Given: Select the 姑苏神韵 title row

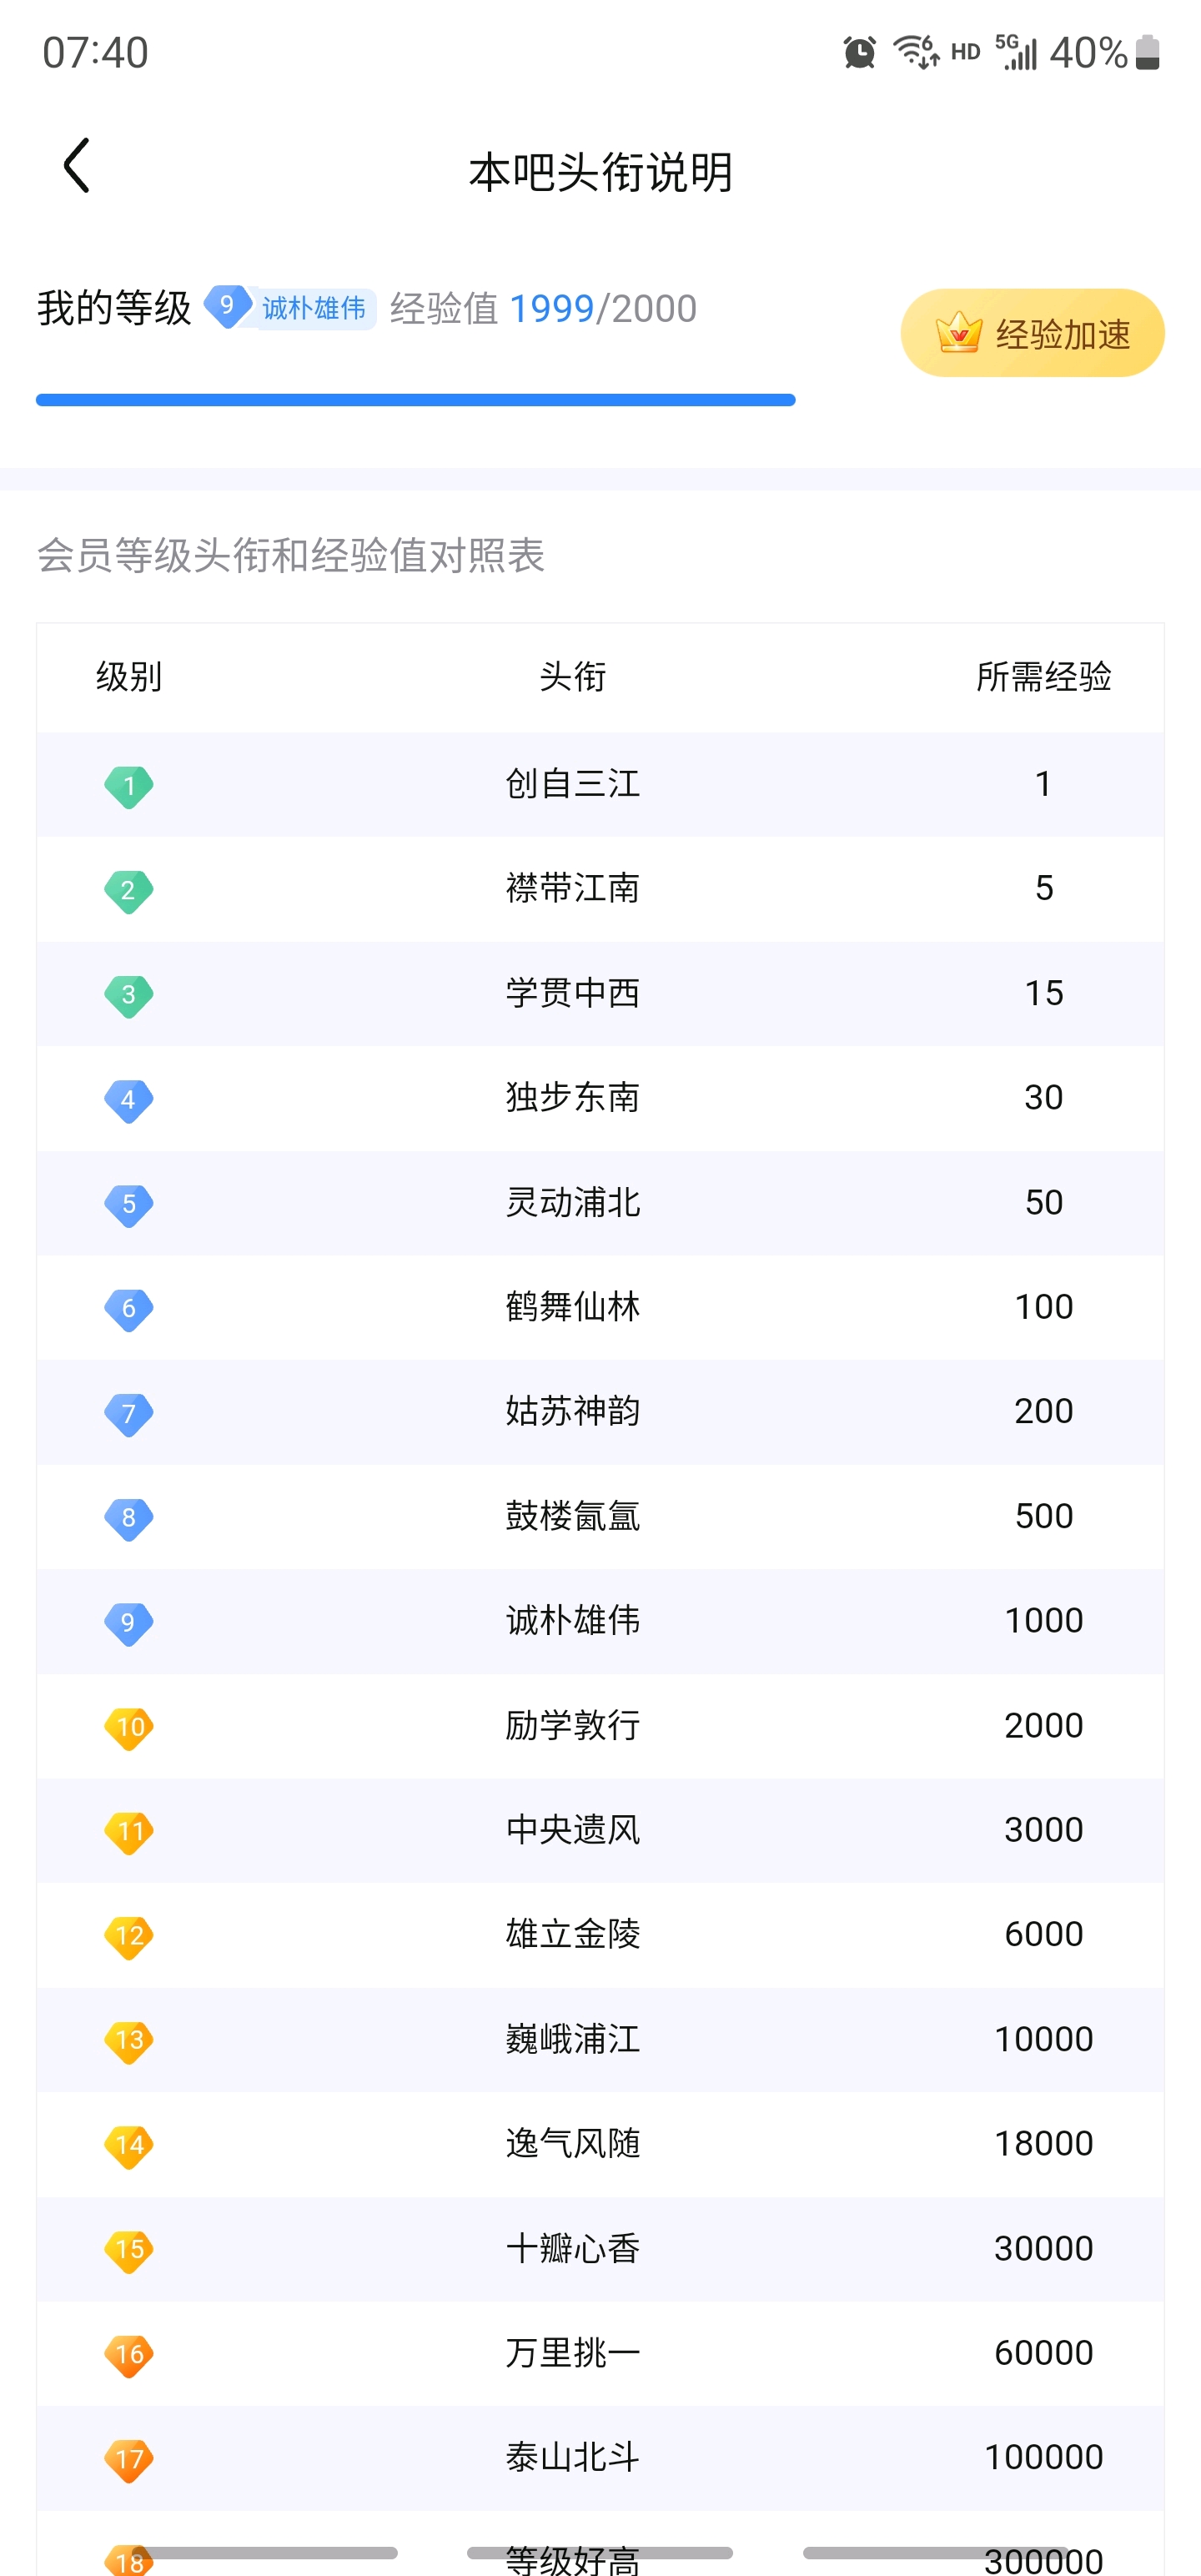Looking at the screenshot, I should [x=601, y=1412].
